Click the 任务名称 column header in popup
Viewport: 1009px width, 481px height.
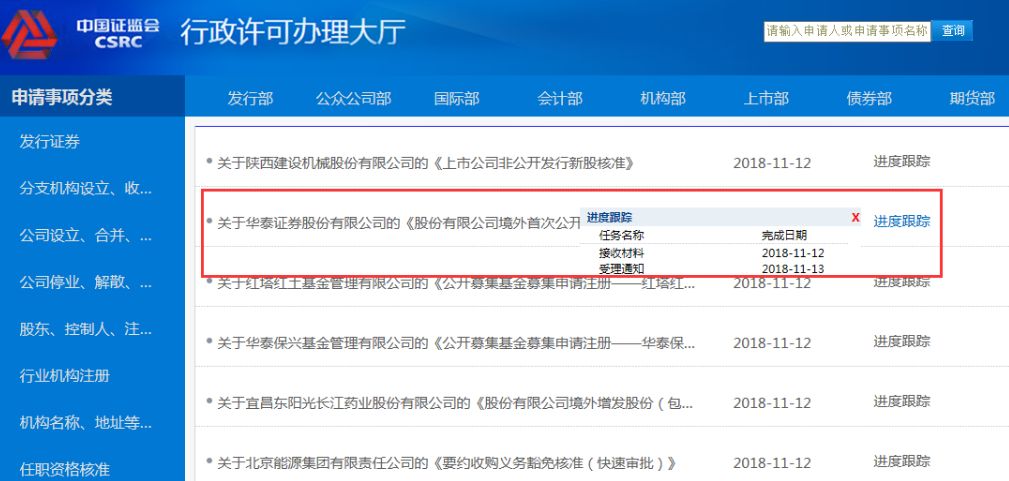click(621, 236)
